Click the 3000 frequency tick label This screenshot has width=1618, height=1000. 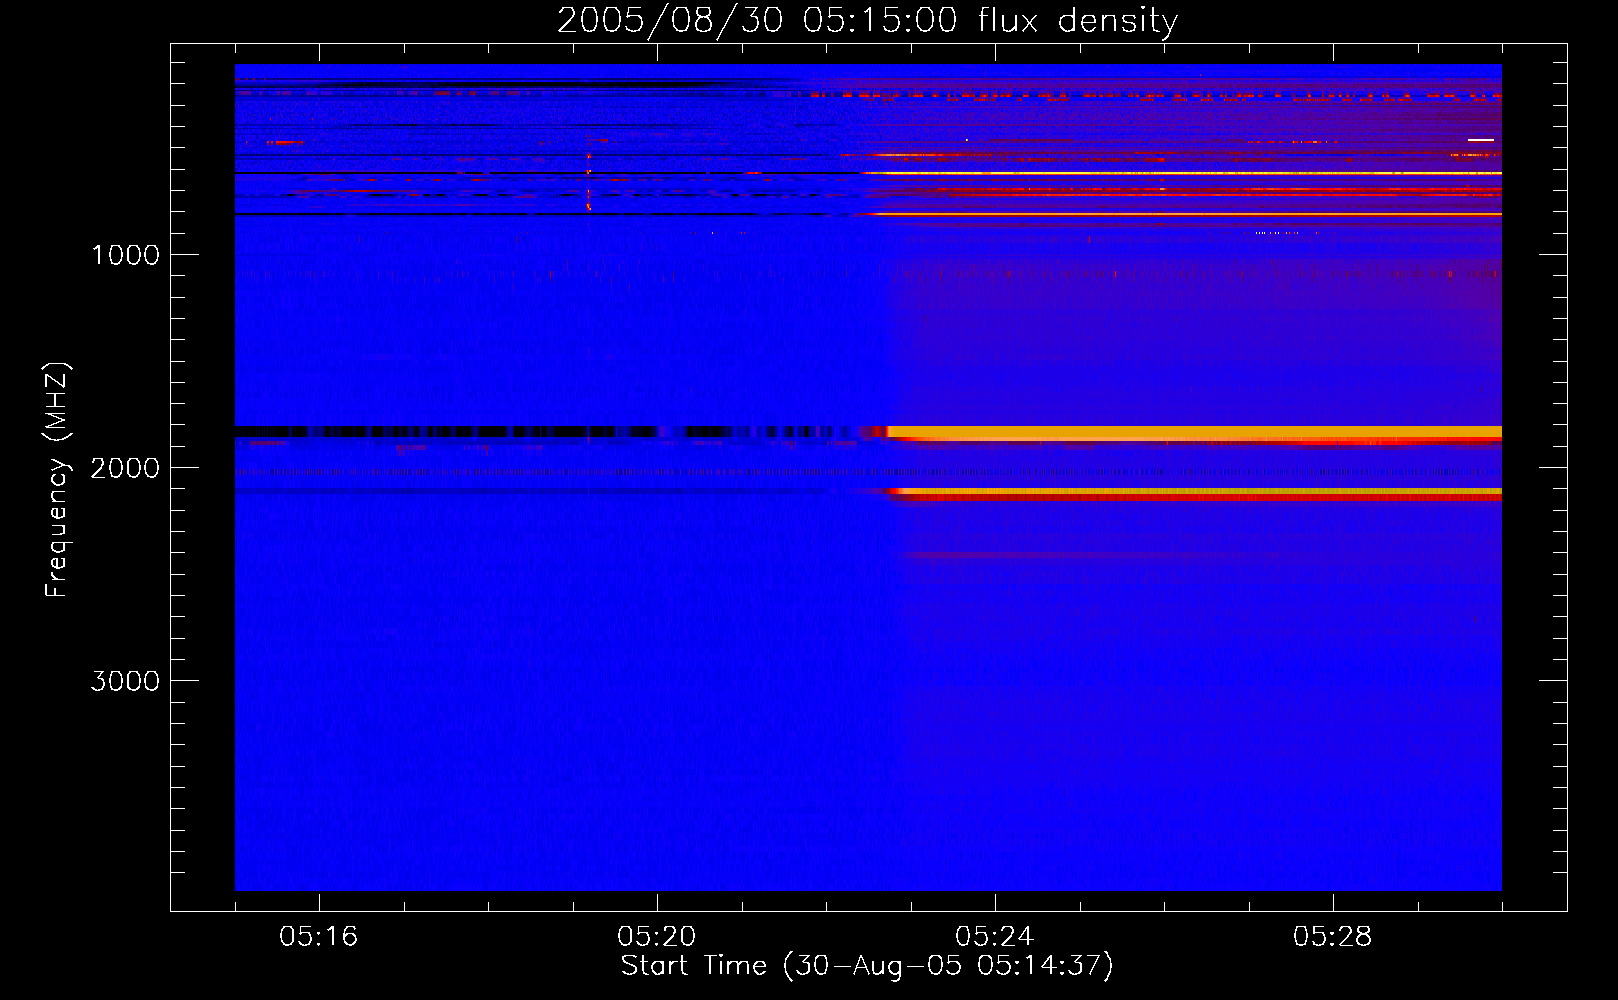click(x=125, y=681)
